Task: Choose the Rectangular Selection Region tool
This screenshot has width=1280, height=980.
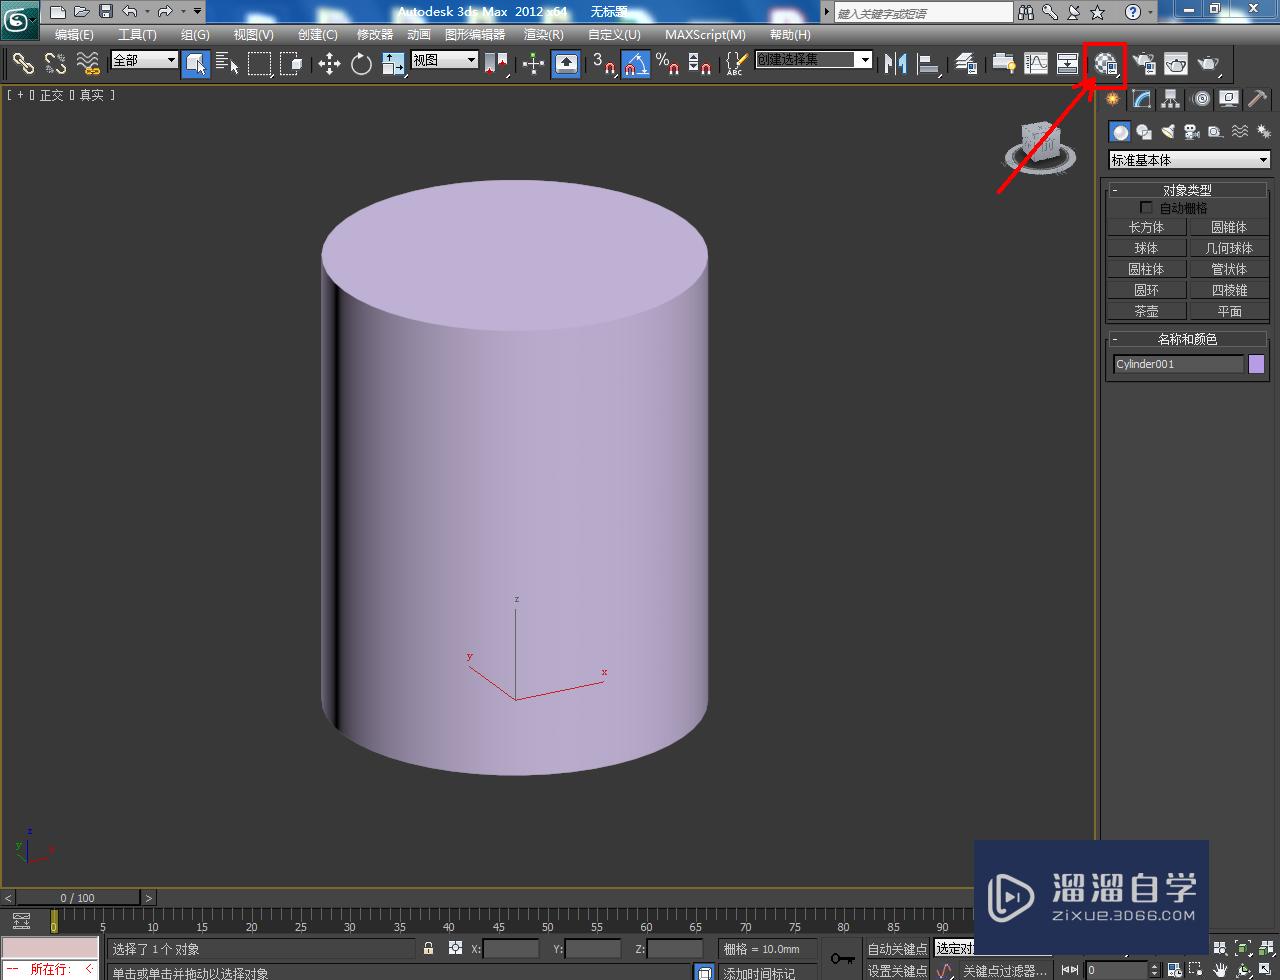Action: (260, 64)
